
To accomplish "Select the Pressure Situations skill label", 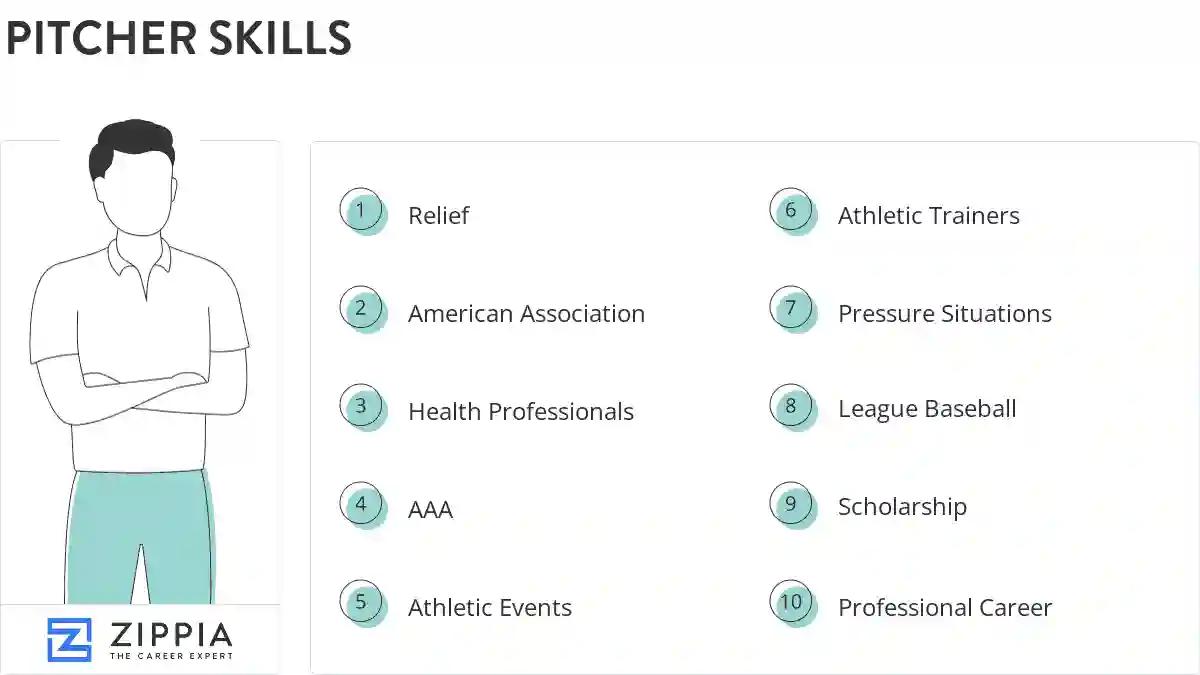I will click(x=944, y=314).
